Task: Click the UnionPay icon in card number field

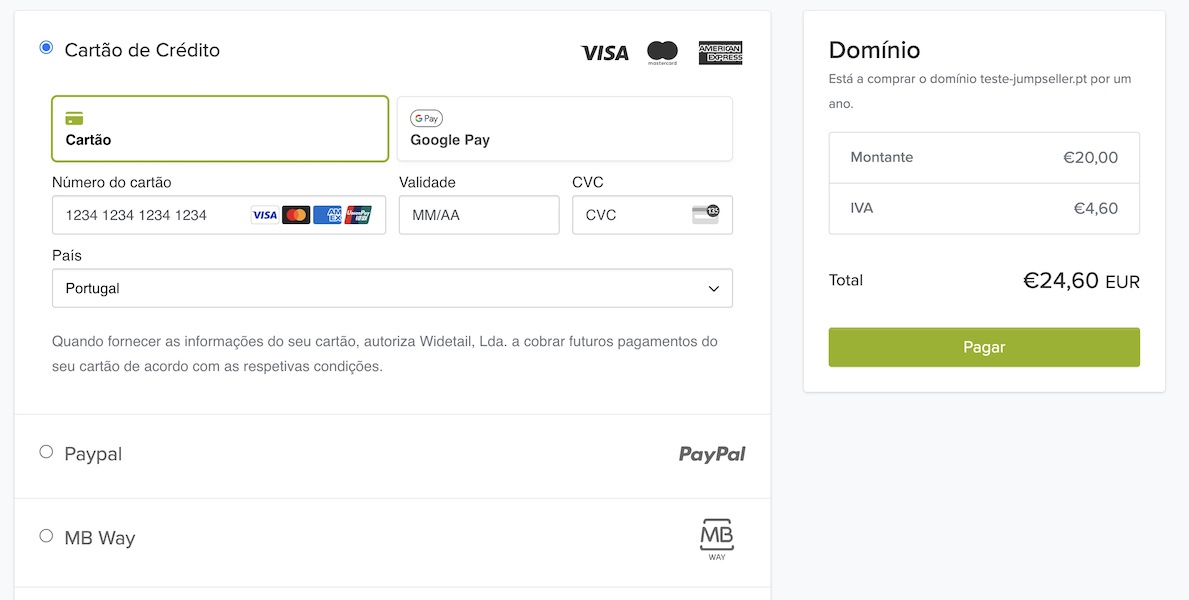Action: pyautogui.click(x=358, y=215)
